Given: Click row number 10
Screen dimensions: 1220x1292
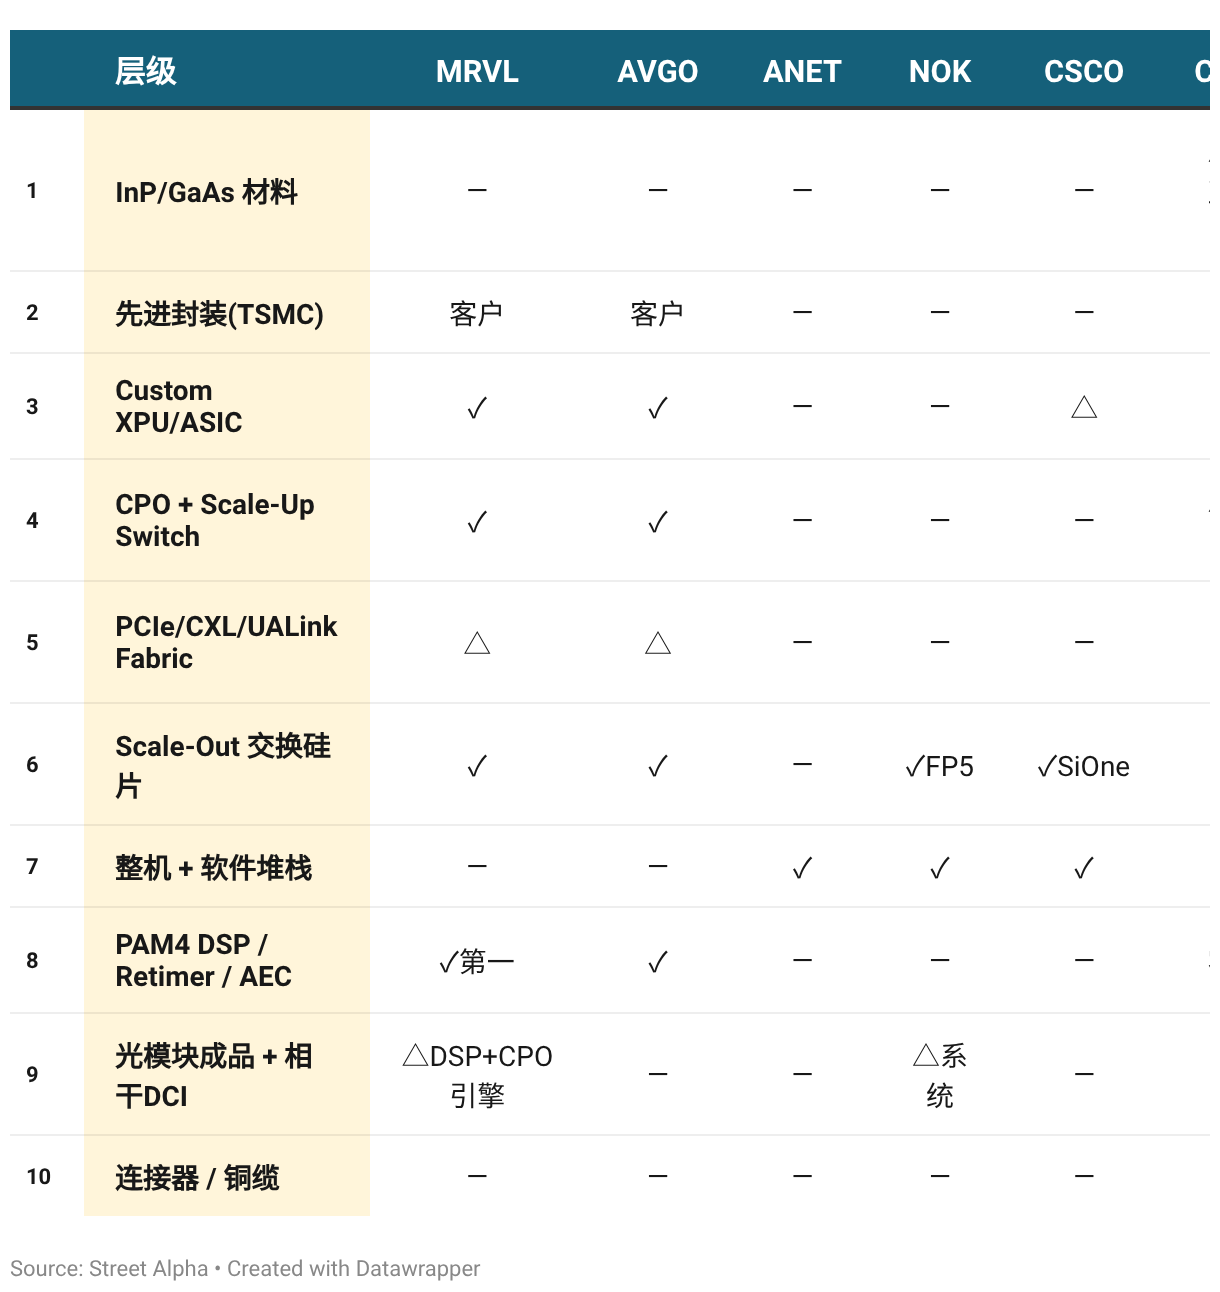Looking at the screenshot, I should tap(38, 1176).
